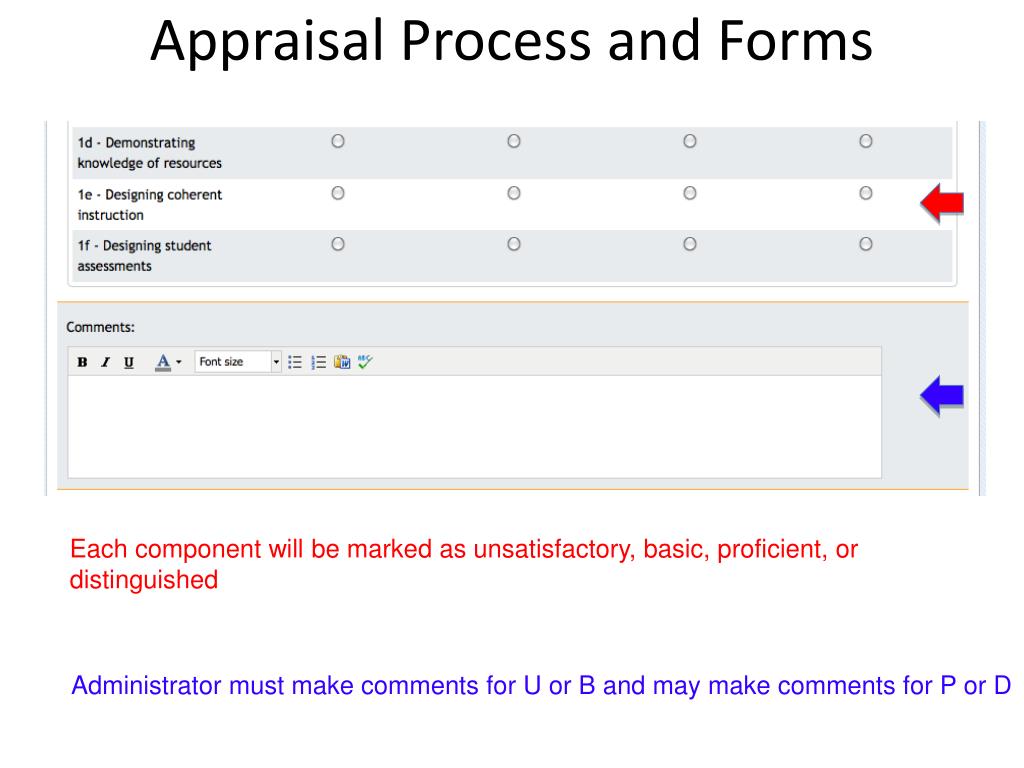Viewport: 1024px width, 768px height.
Task: Insert a numbered list
Action: pos(319,362)
